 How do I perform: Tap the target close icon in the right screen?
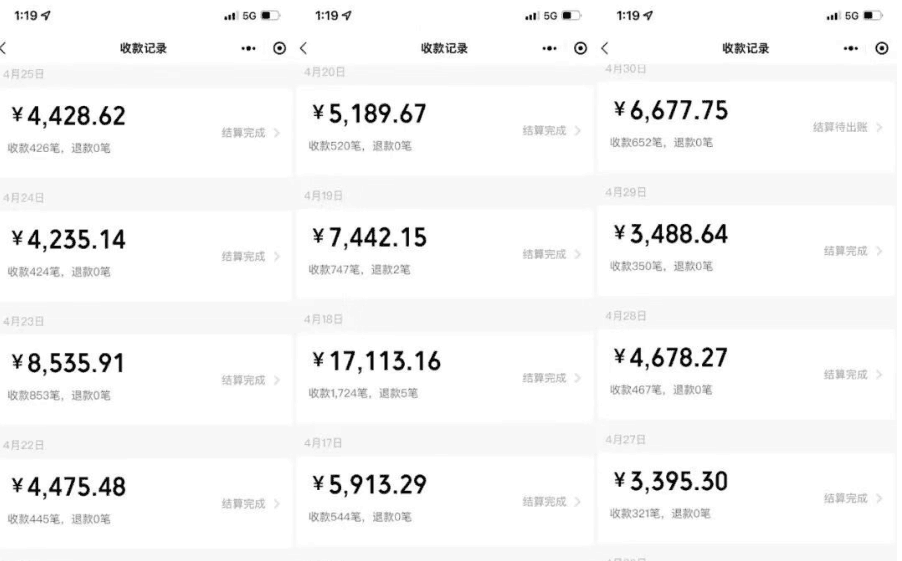pos(882,48)
